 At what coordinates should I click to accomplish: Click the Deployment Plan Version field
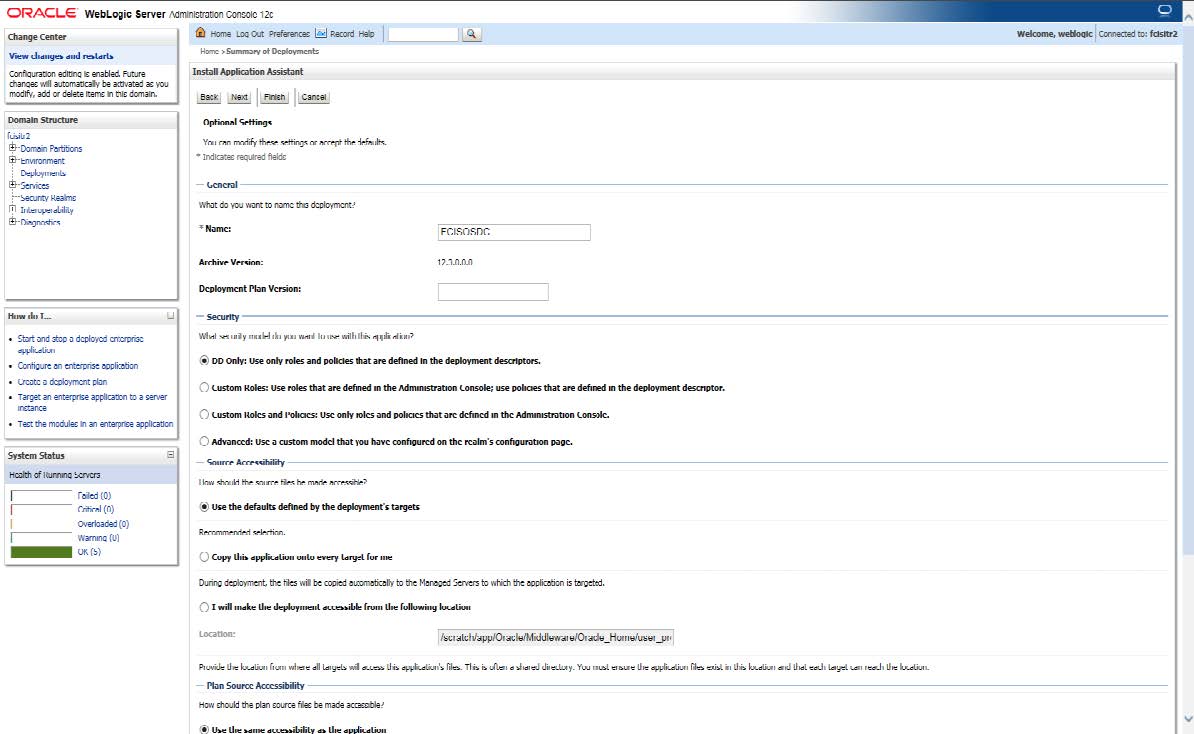[x=493, y=292]
